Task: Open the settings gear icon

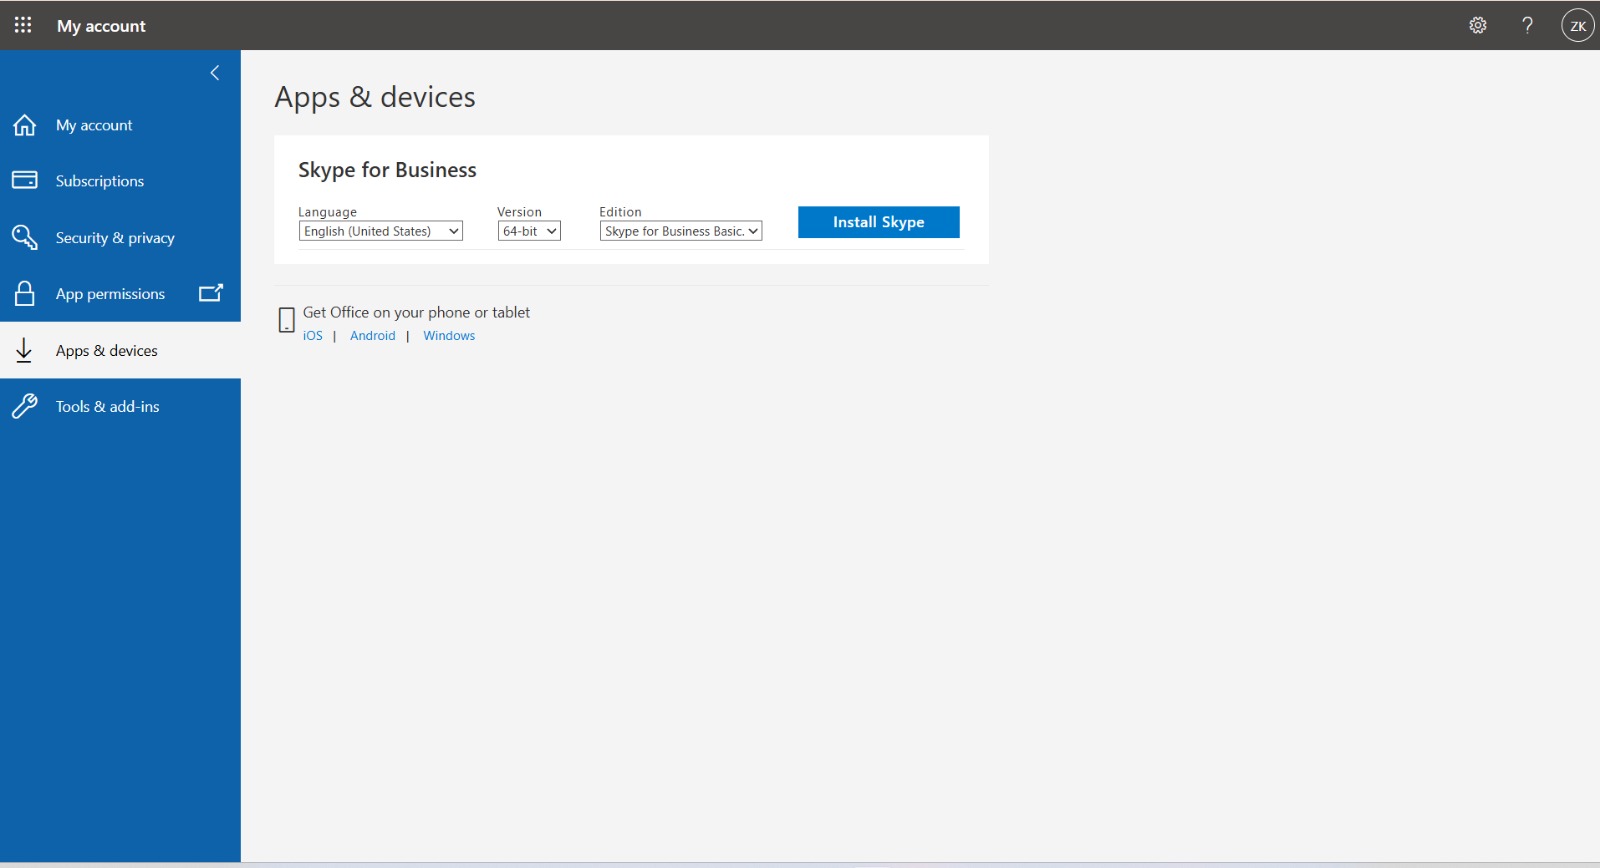Action: [1478, 25]
